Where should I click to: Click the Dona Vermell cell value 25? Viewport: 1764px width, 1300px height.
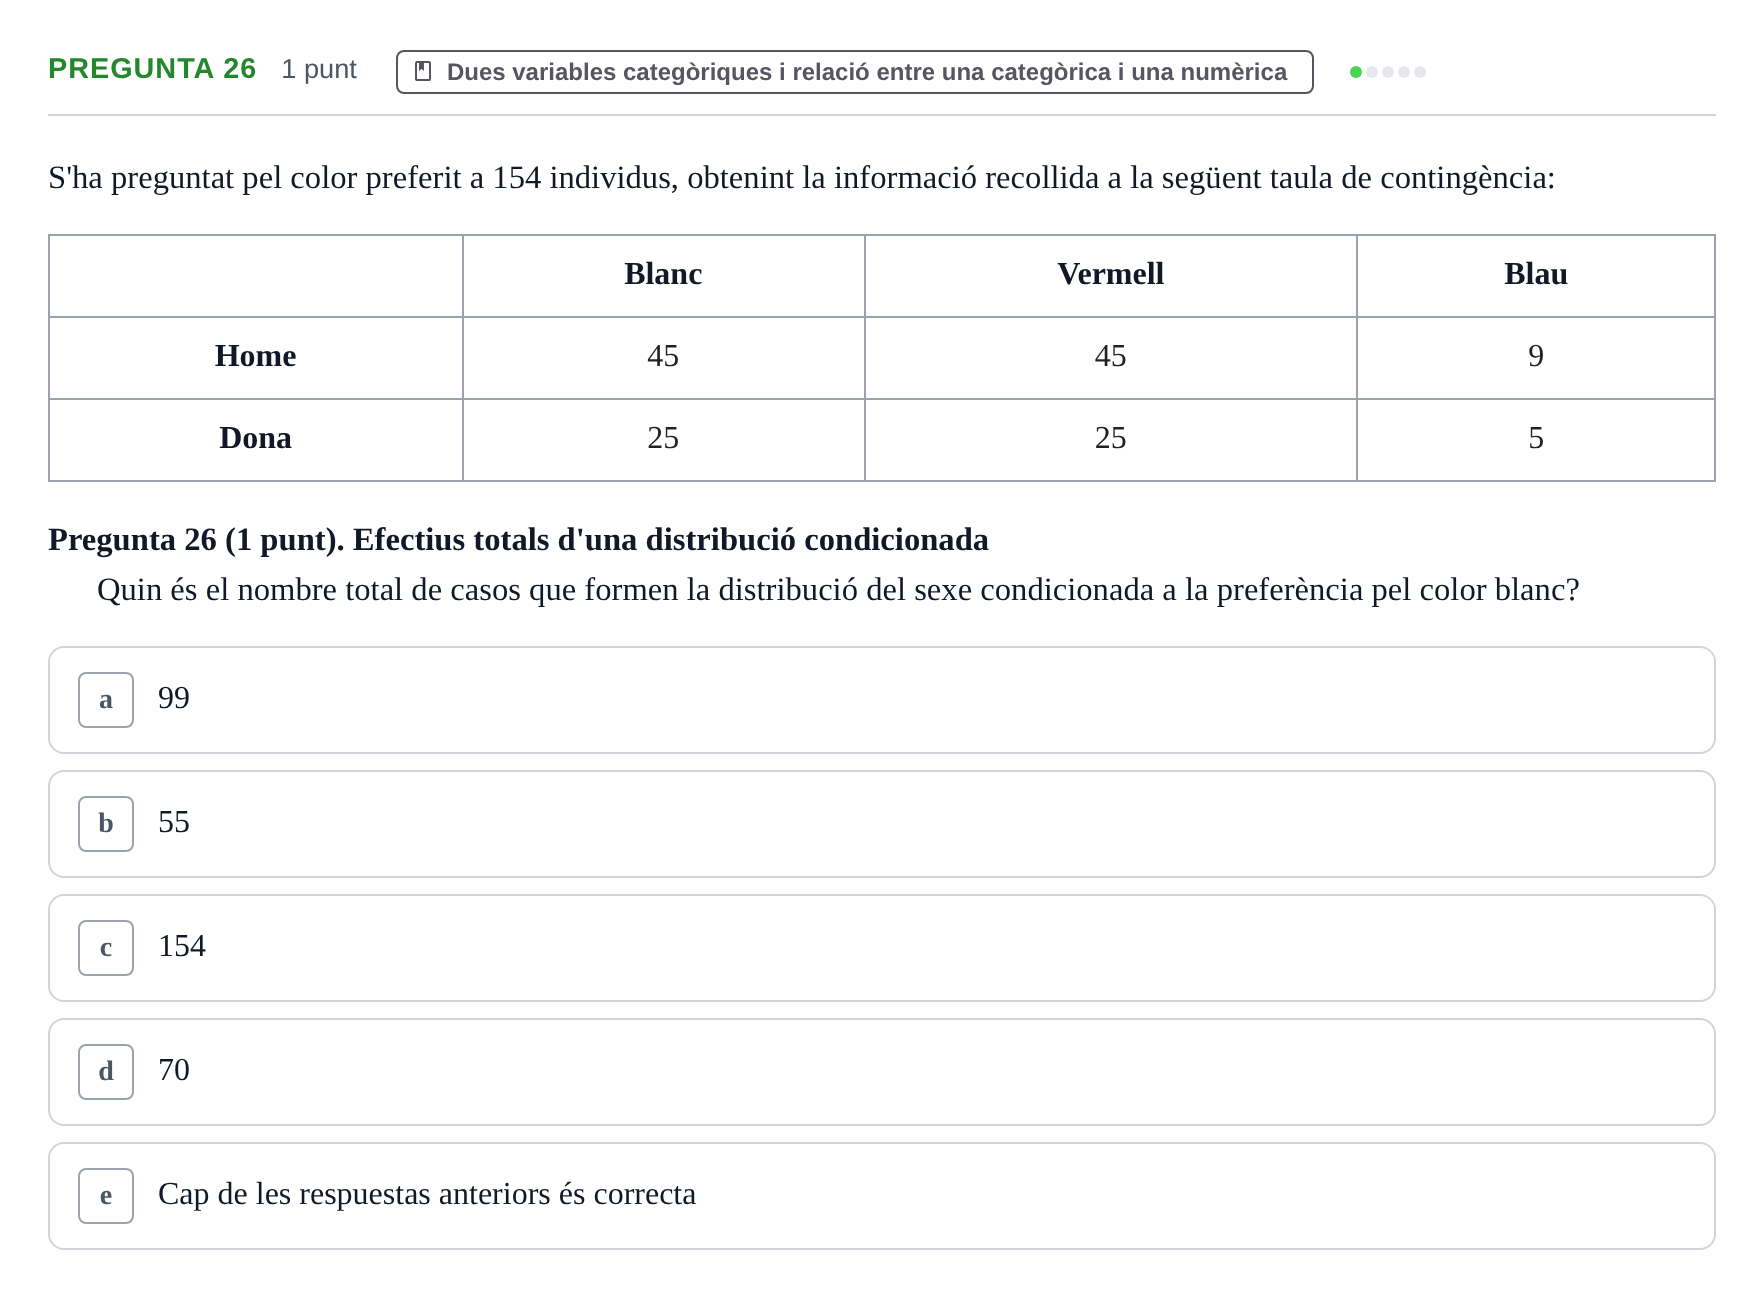[1110, 439]
